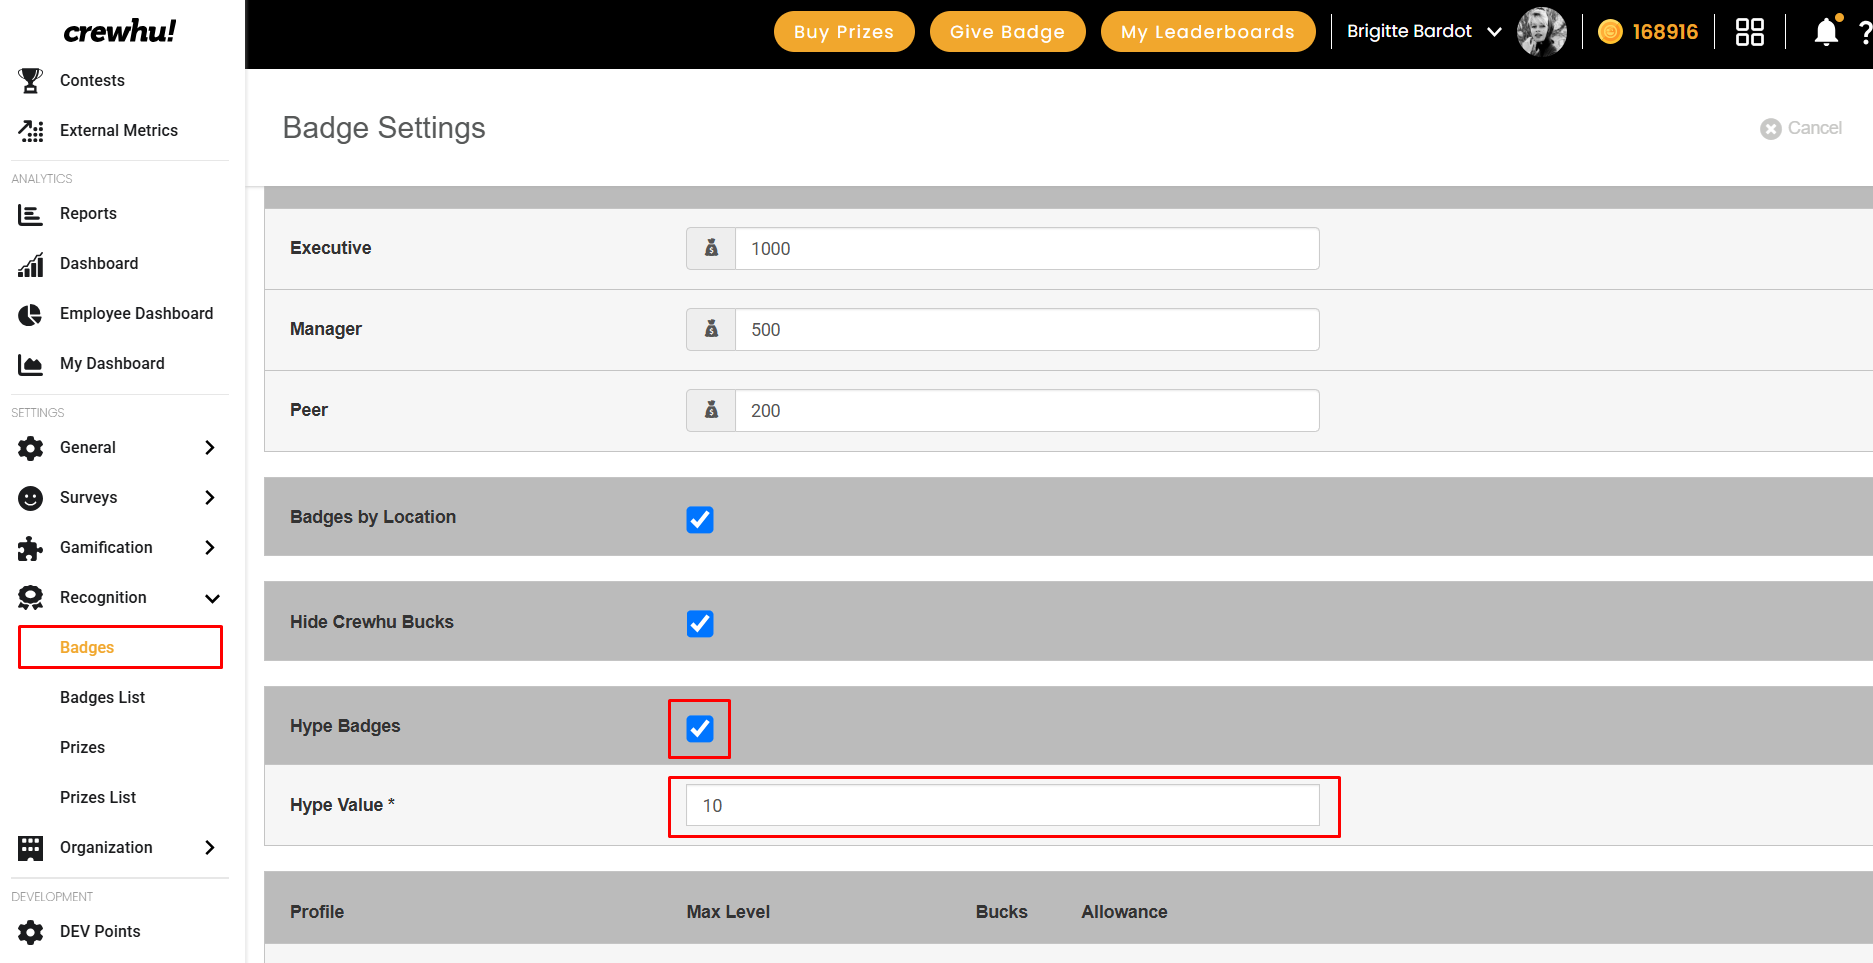Toggle the Hide Crewhu Bucks checkbox

tap(700, 624)
